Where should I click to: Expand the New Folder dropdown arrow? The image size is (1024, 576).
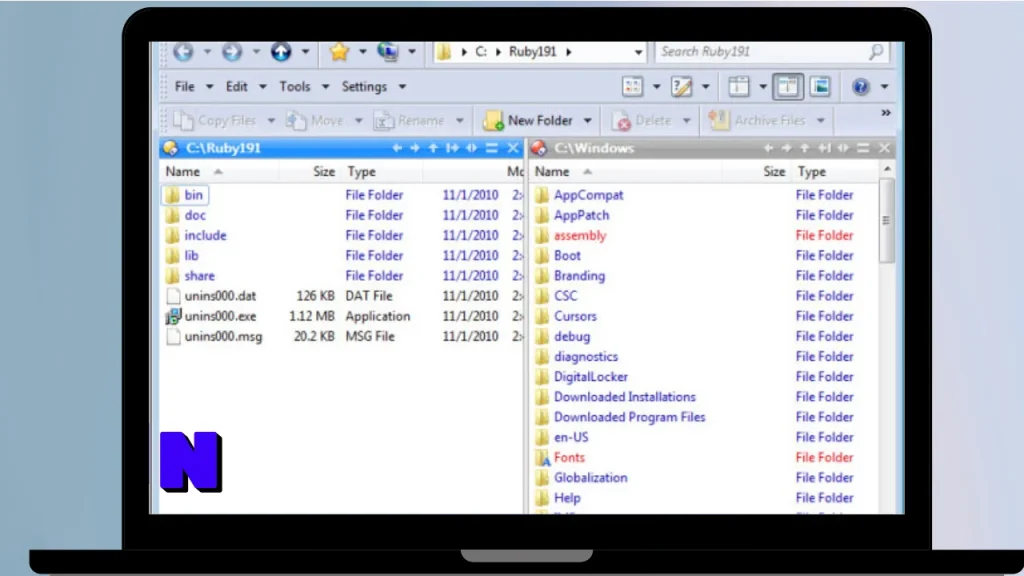click(x=587, y=120)
